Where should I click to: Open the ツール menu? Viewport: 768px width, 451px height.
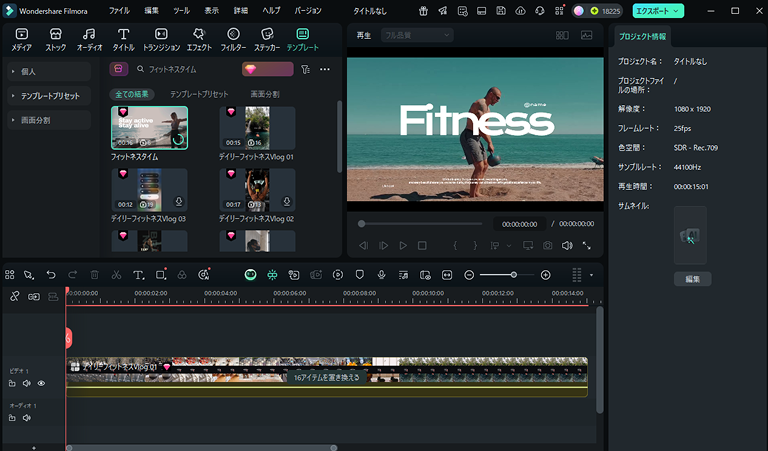181,11
